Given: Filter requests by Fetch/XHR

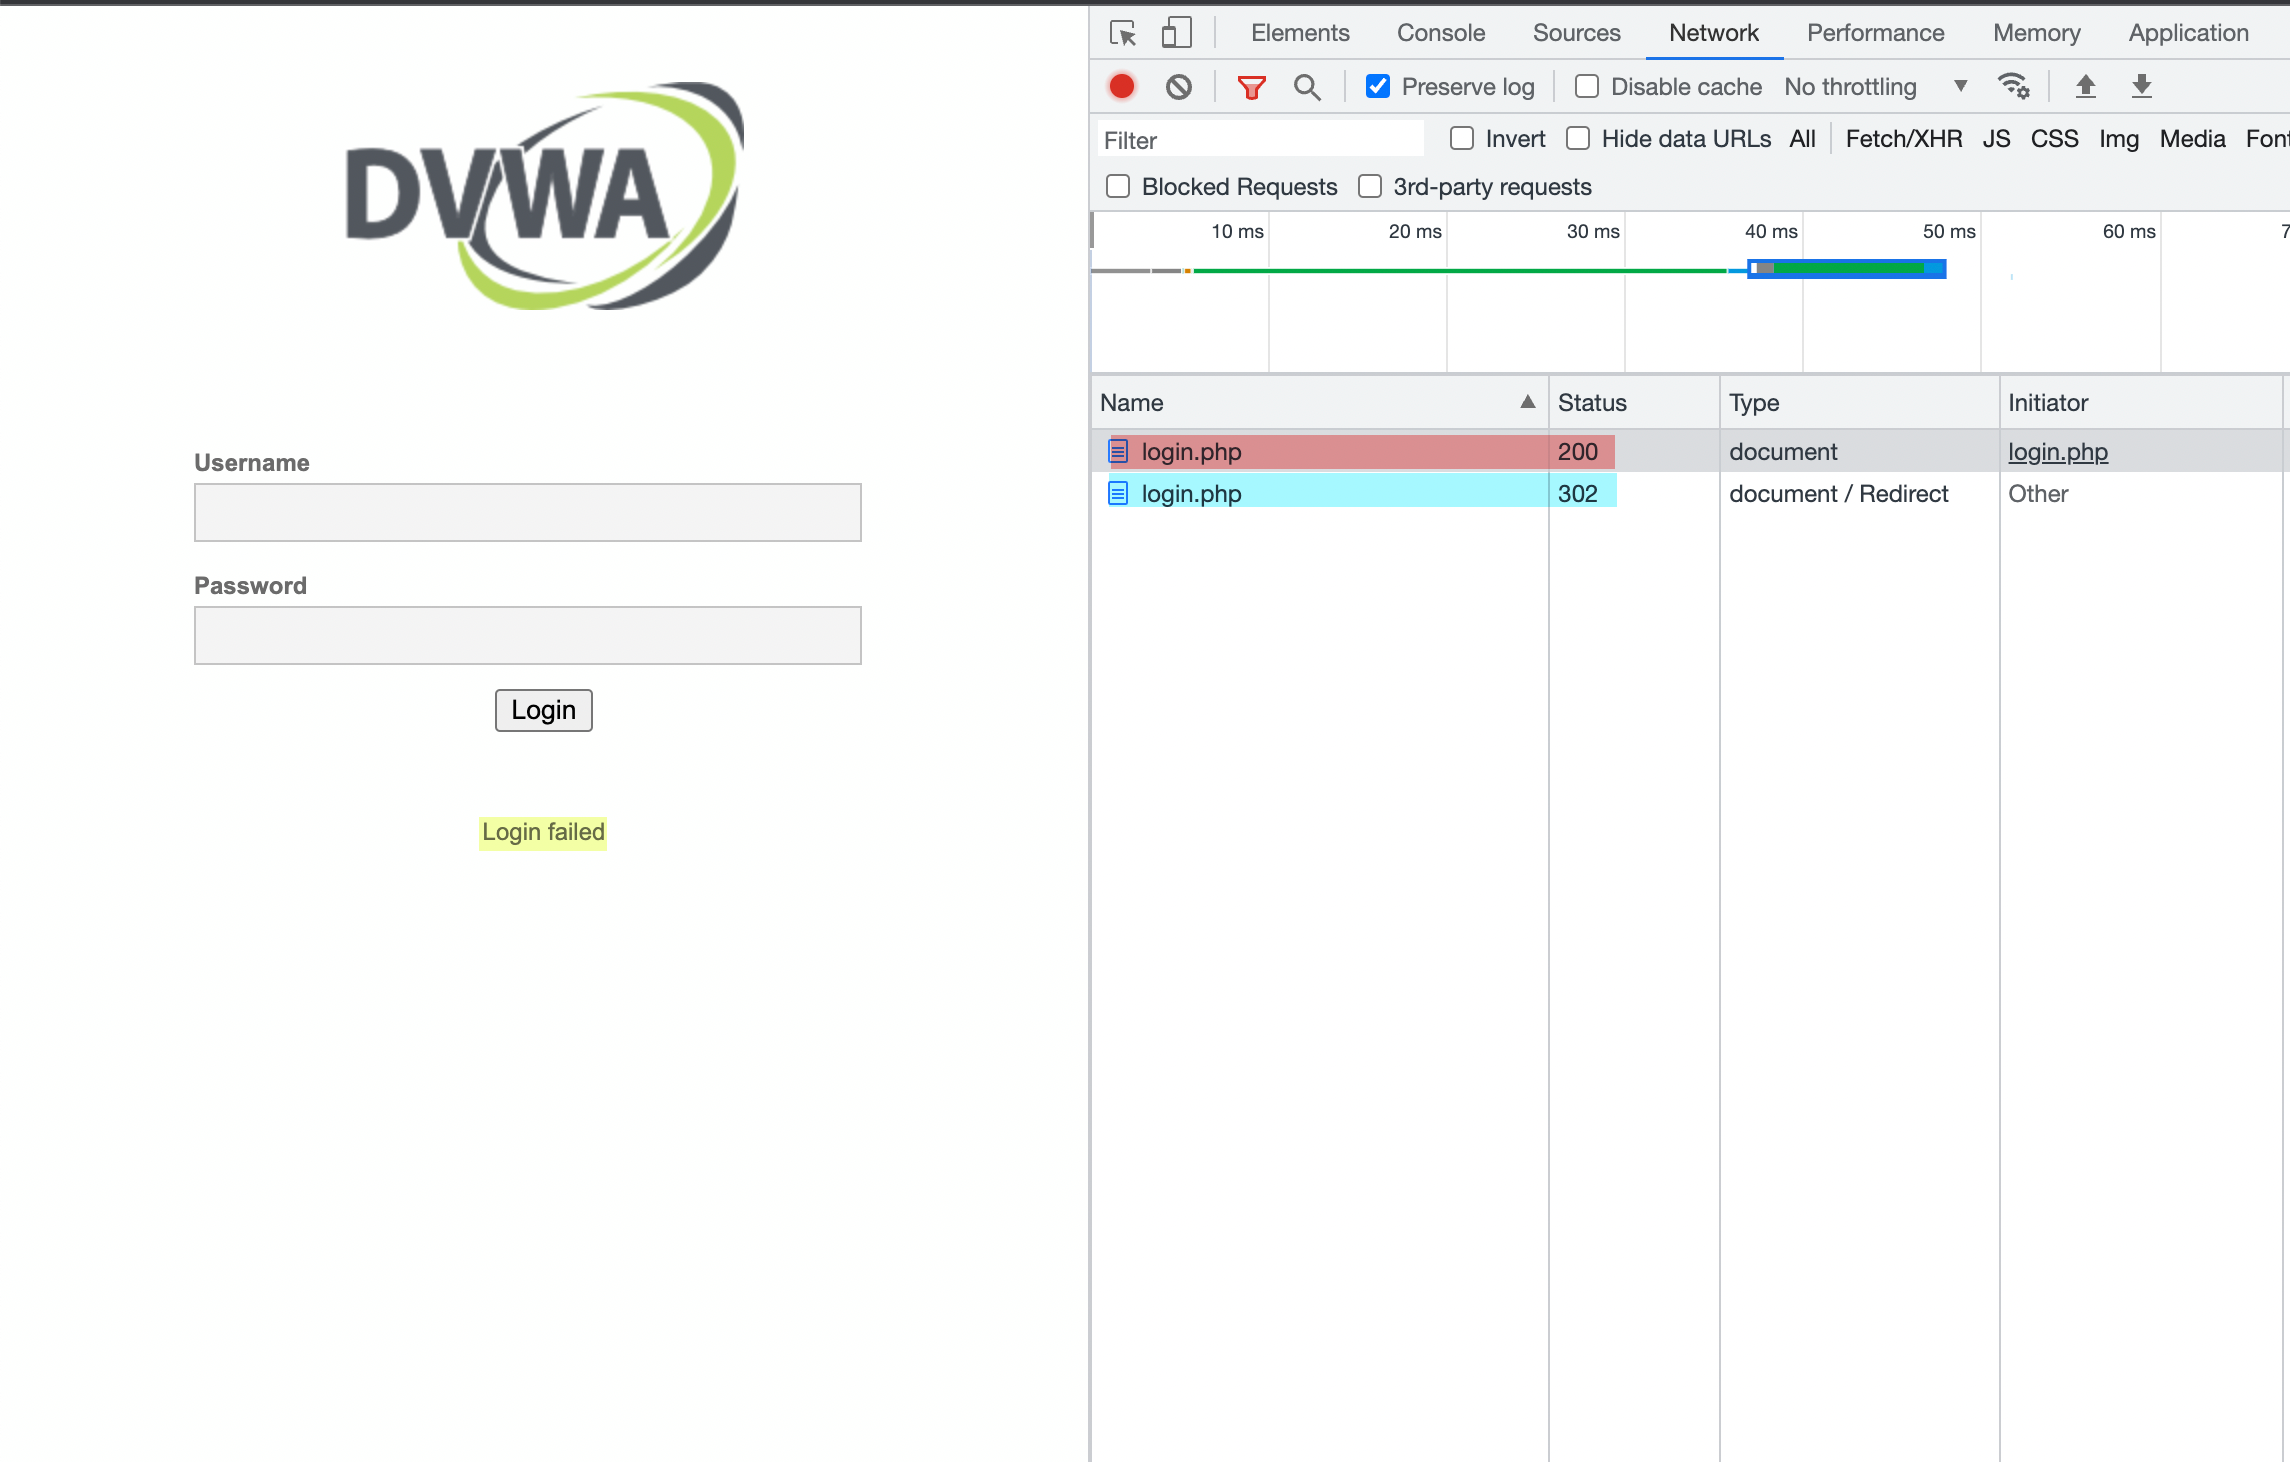Looking at the screenshot, I should (x=1904, y=139).
